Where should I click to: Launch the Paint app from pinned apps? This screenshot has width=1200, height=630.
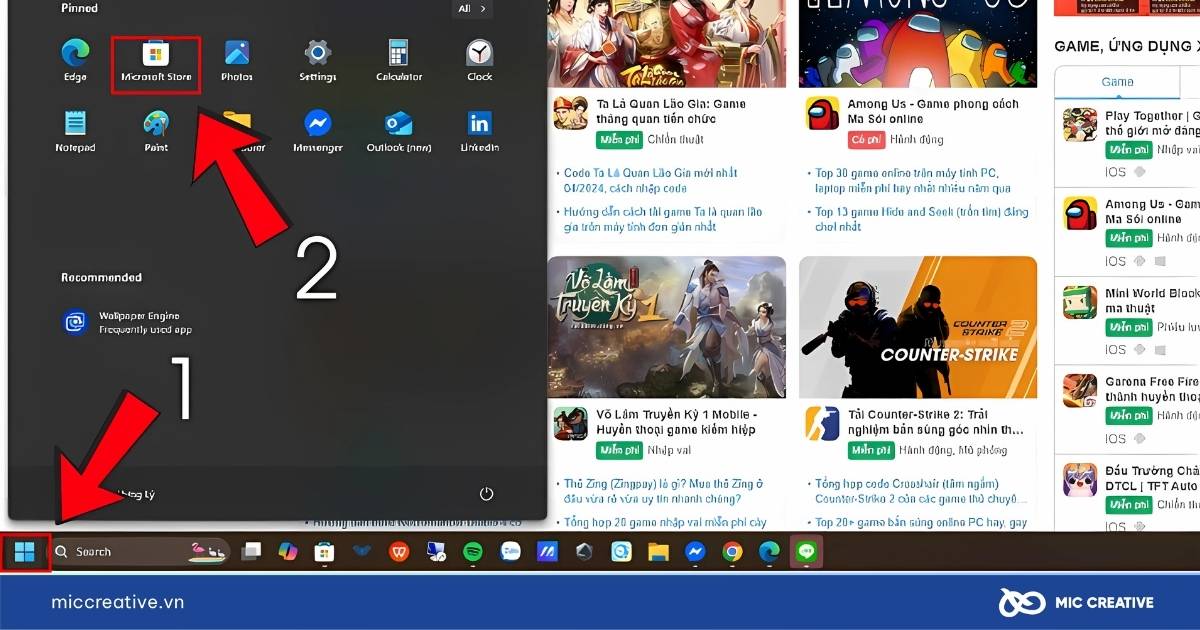(x=156, y=132)
